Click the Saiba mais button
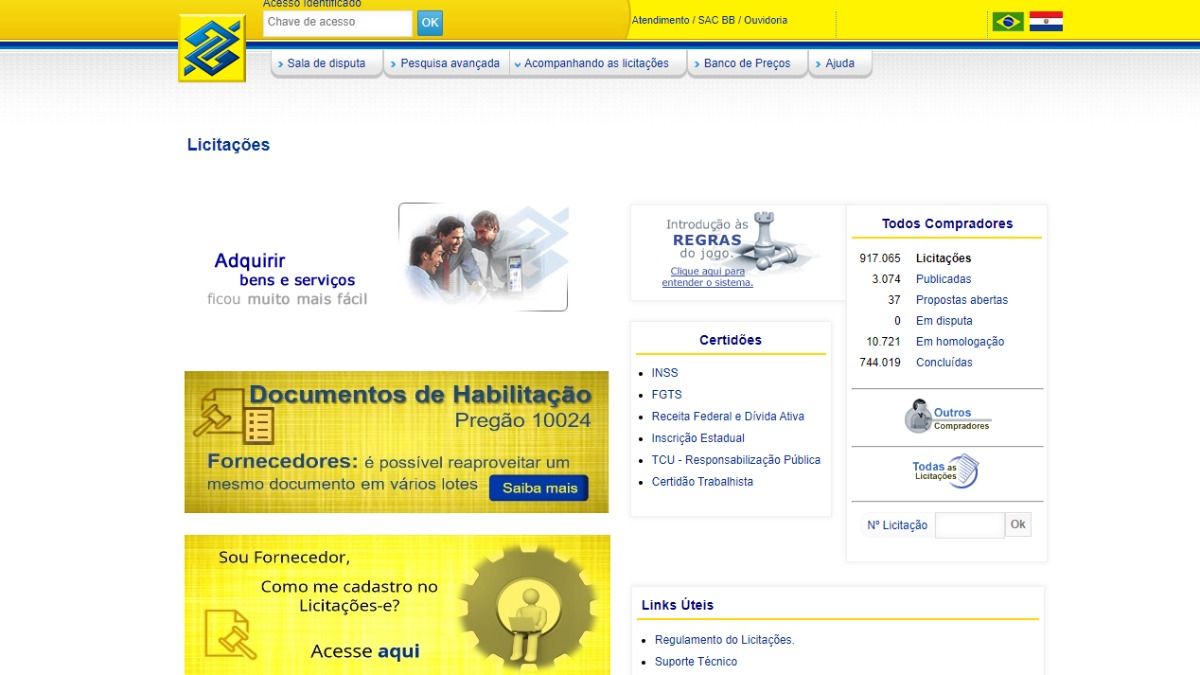The width and height of the screenshot is (1200, 675). pyautogui.click(x=539, y=488)
